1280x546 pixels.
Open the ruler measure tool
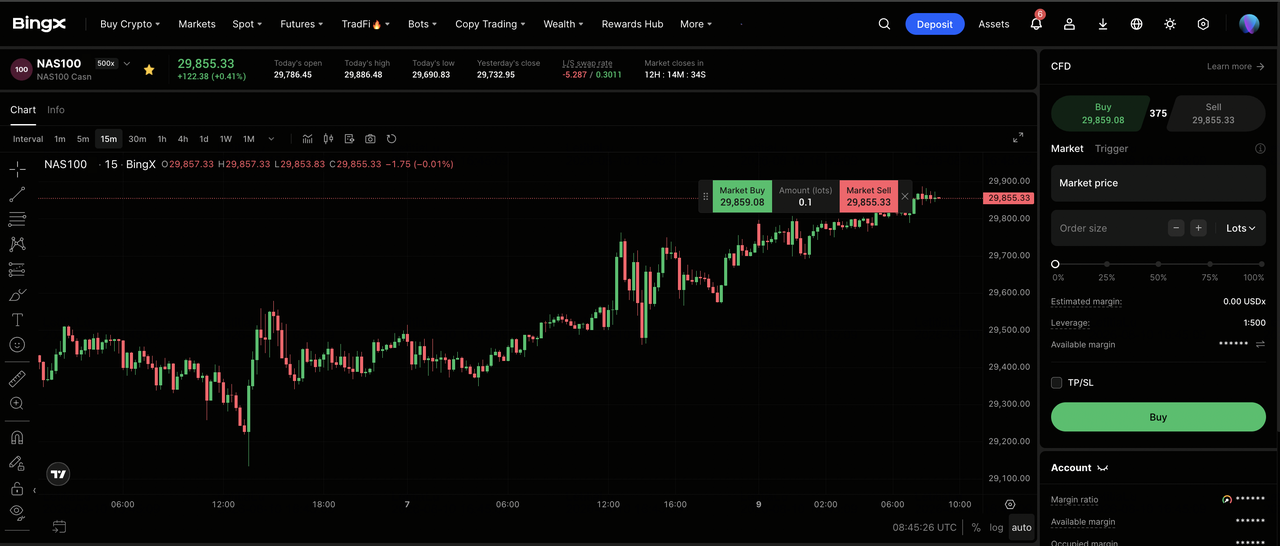coord(17,379)
